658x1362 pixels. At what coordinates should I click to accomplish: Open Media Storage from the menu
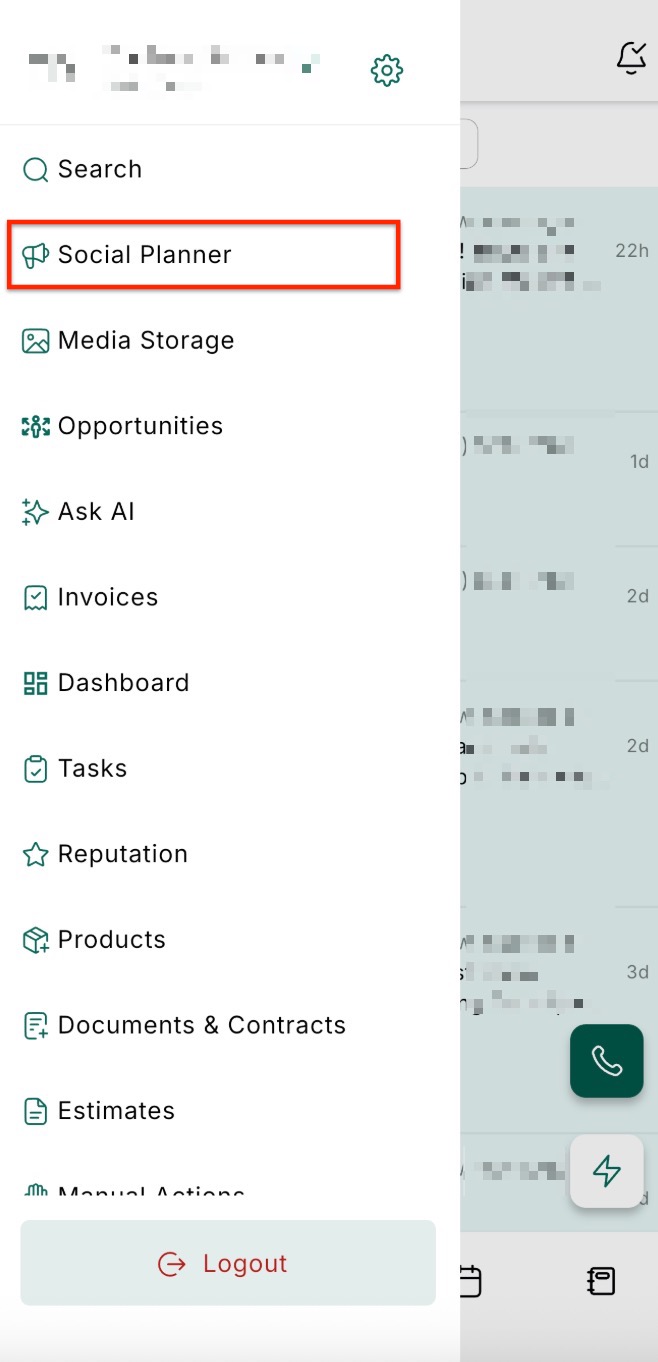tap(146, 341)
